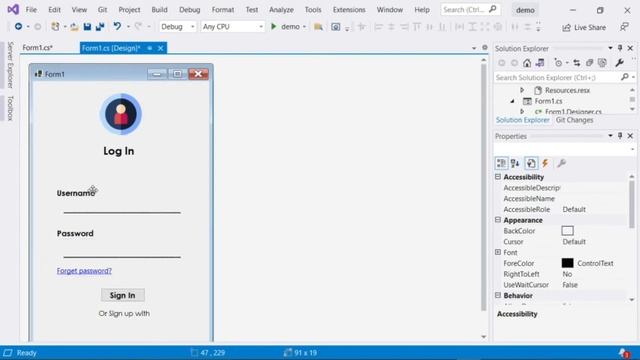Screen dimensions: 640x360
Task: Expand the Font property
Action: click(x=498, y=252)
